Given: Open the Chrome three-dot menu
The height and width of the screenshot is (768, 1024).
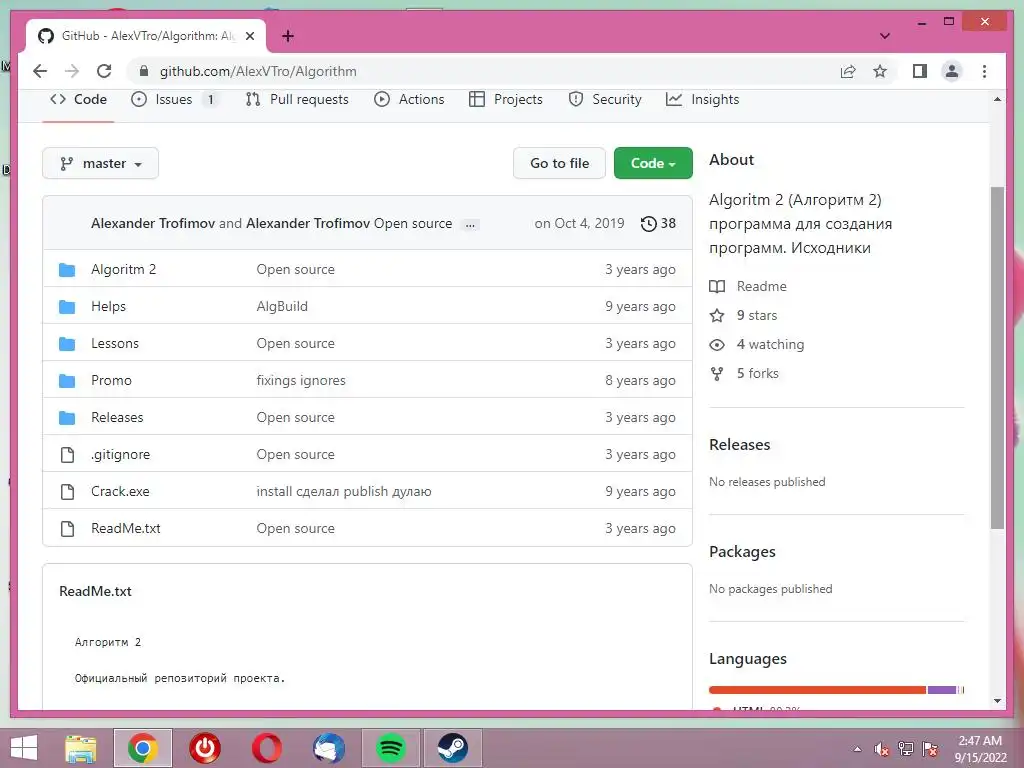Looking at the screenshot, I should coord(984,71).
